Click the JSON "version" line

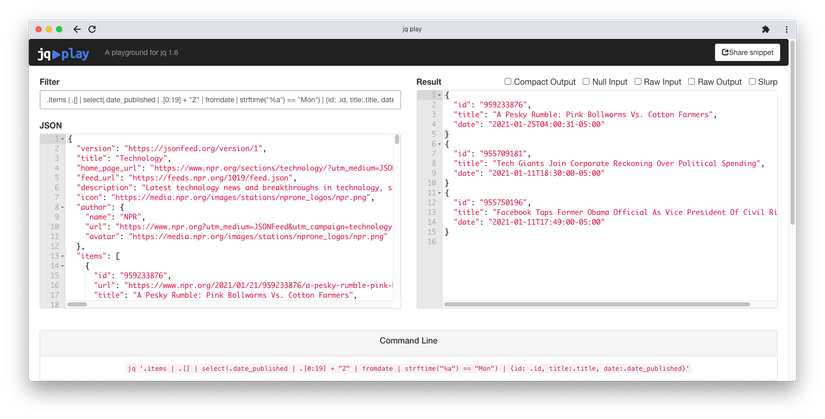click(x=171, y=148)
